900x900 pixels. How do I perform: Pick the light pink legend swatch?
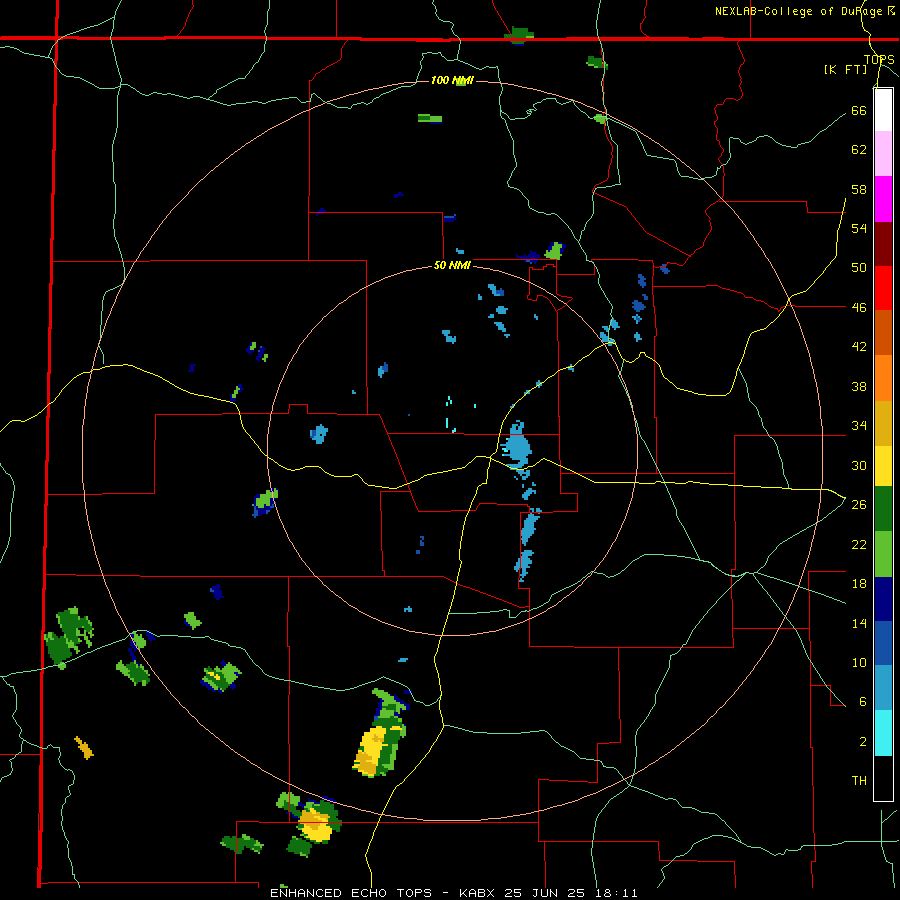coord(883,154)
